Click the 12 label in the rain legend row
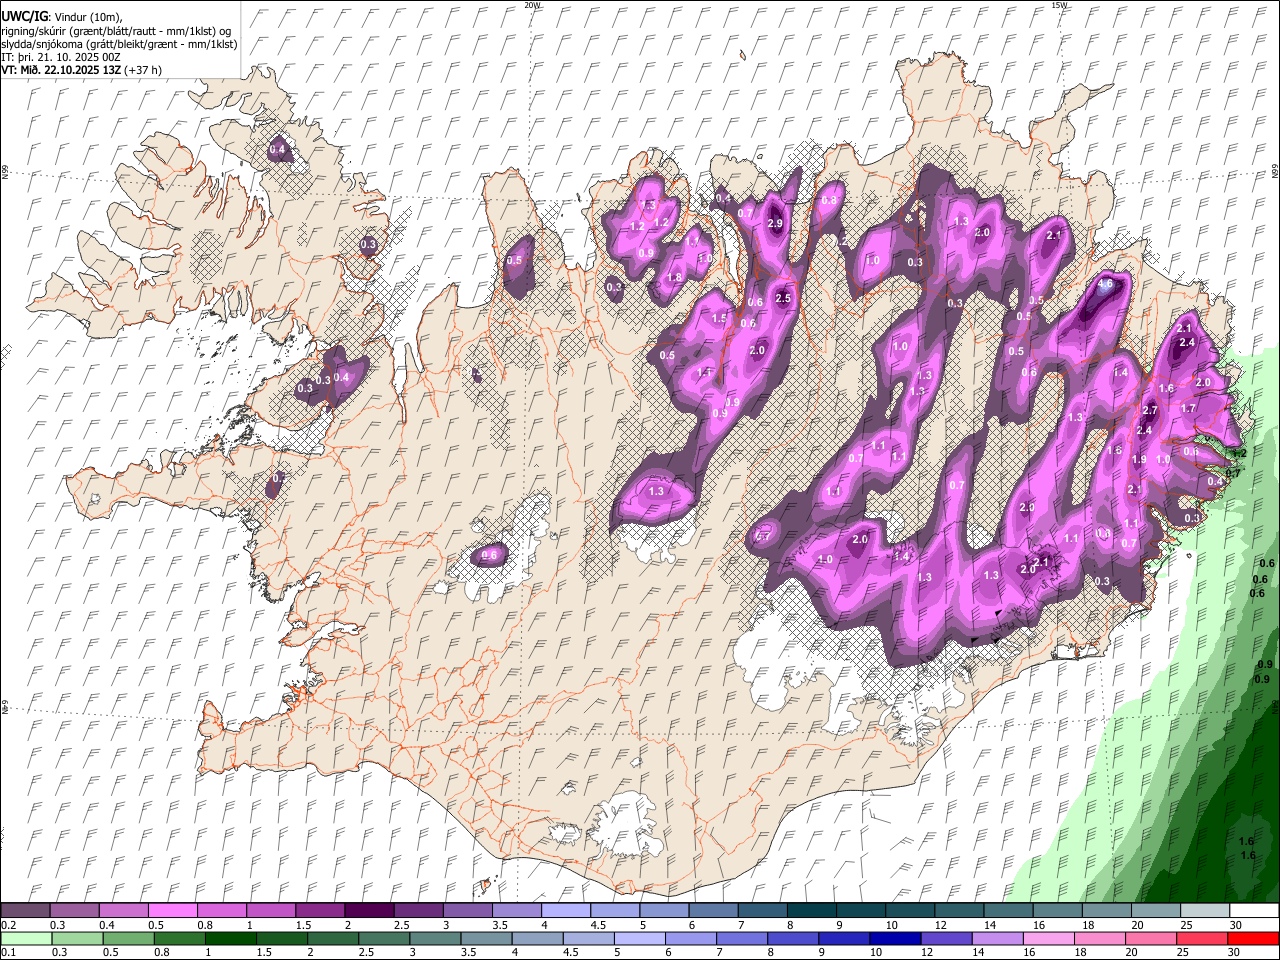This screenshot has width=1280, height=960. 927,952
